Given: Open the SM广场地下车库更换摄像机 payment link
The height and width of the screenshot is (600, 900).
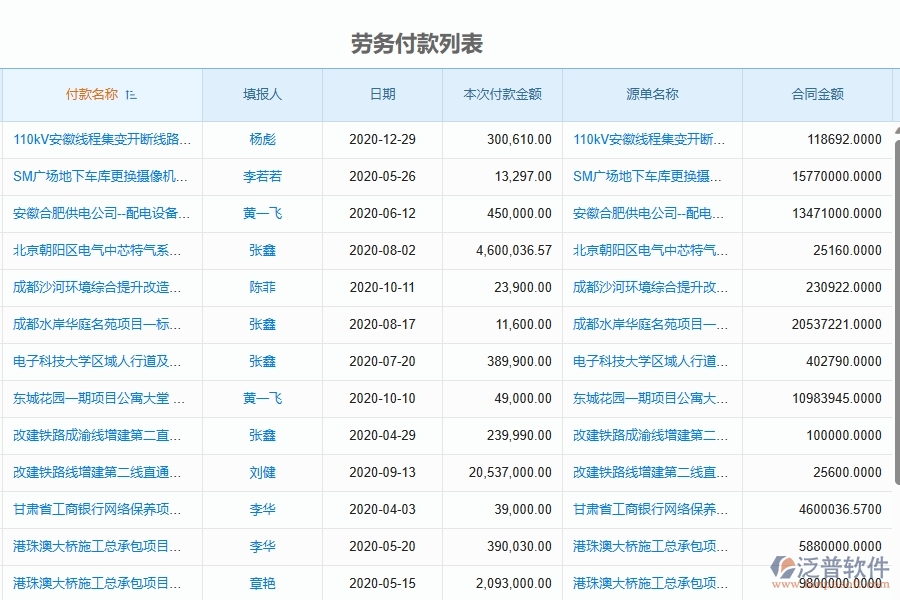Looking at the screenshot, I should [x=100, y=177].
